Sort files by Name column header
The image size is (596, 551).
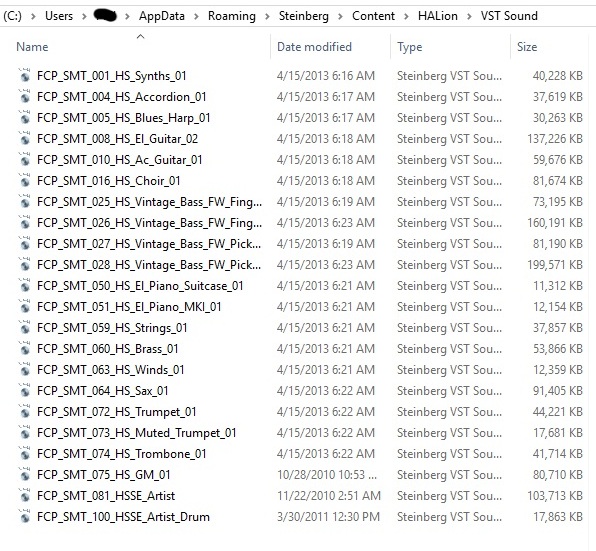(32, 47)
